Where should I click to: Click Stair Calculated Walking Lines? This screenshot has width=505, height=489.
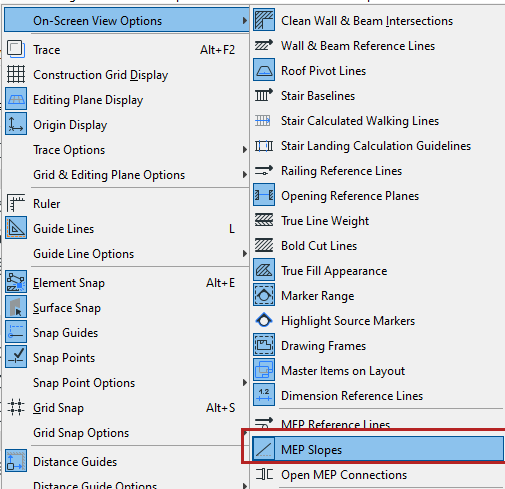(378, 121)
